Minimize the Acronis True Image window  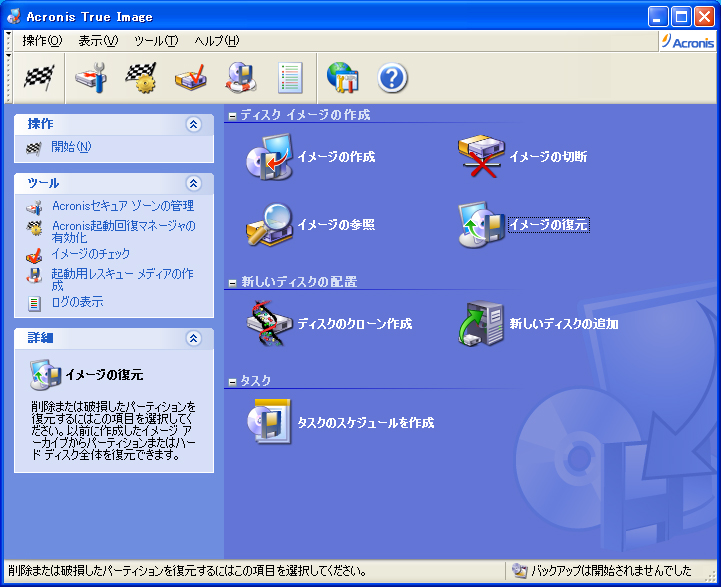point(658,17)
